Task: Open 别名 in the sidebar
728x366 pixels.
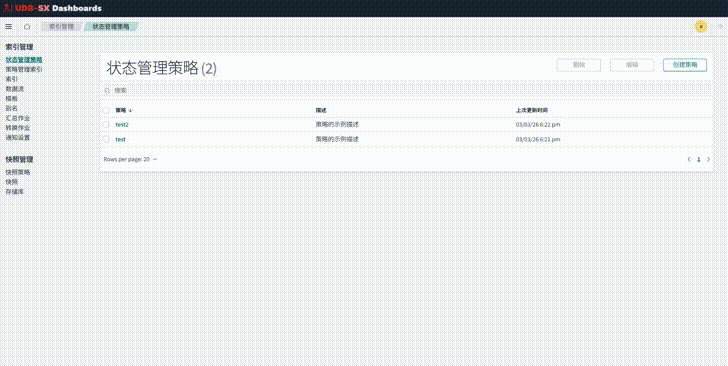Action: click(12, 108)
